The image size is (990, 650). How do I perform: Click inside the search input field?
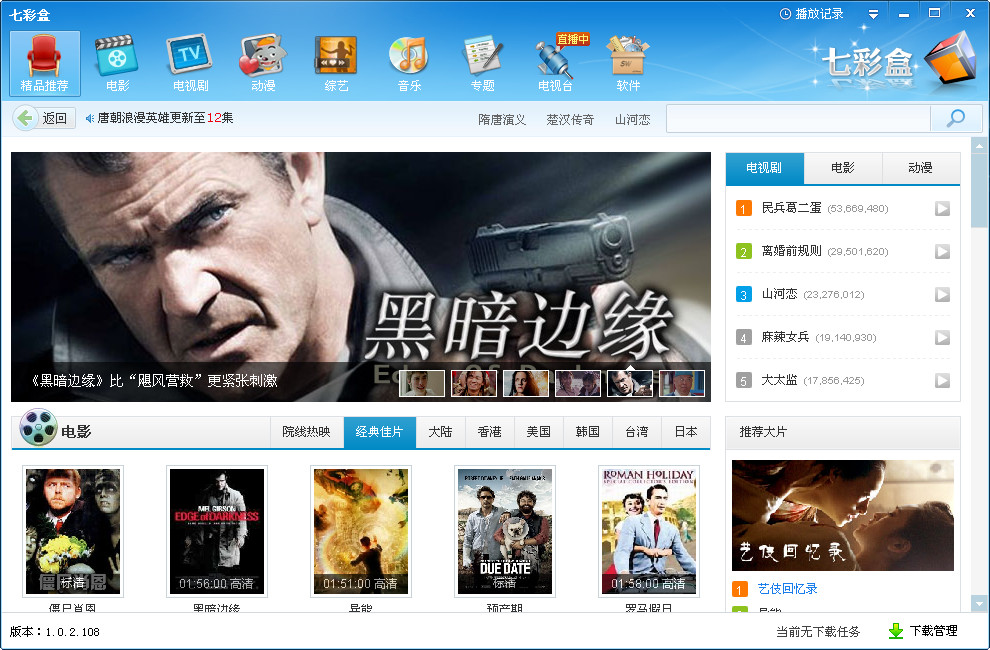(799, 119)
